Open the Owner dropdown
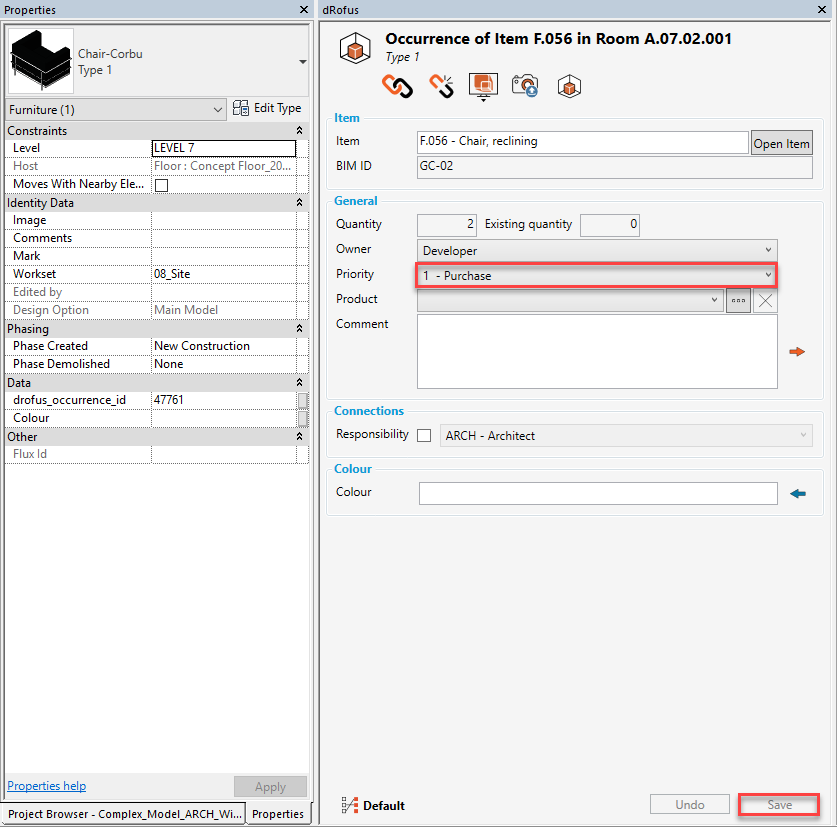The image size is (837, 827). tap(596, 248)
